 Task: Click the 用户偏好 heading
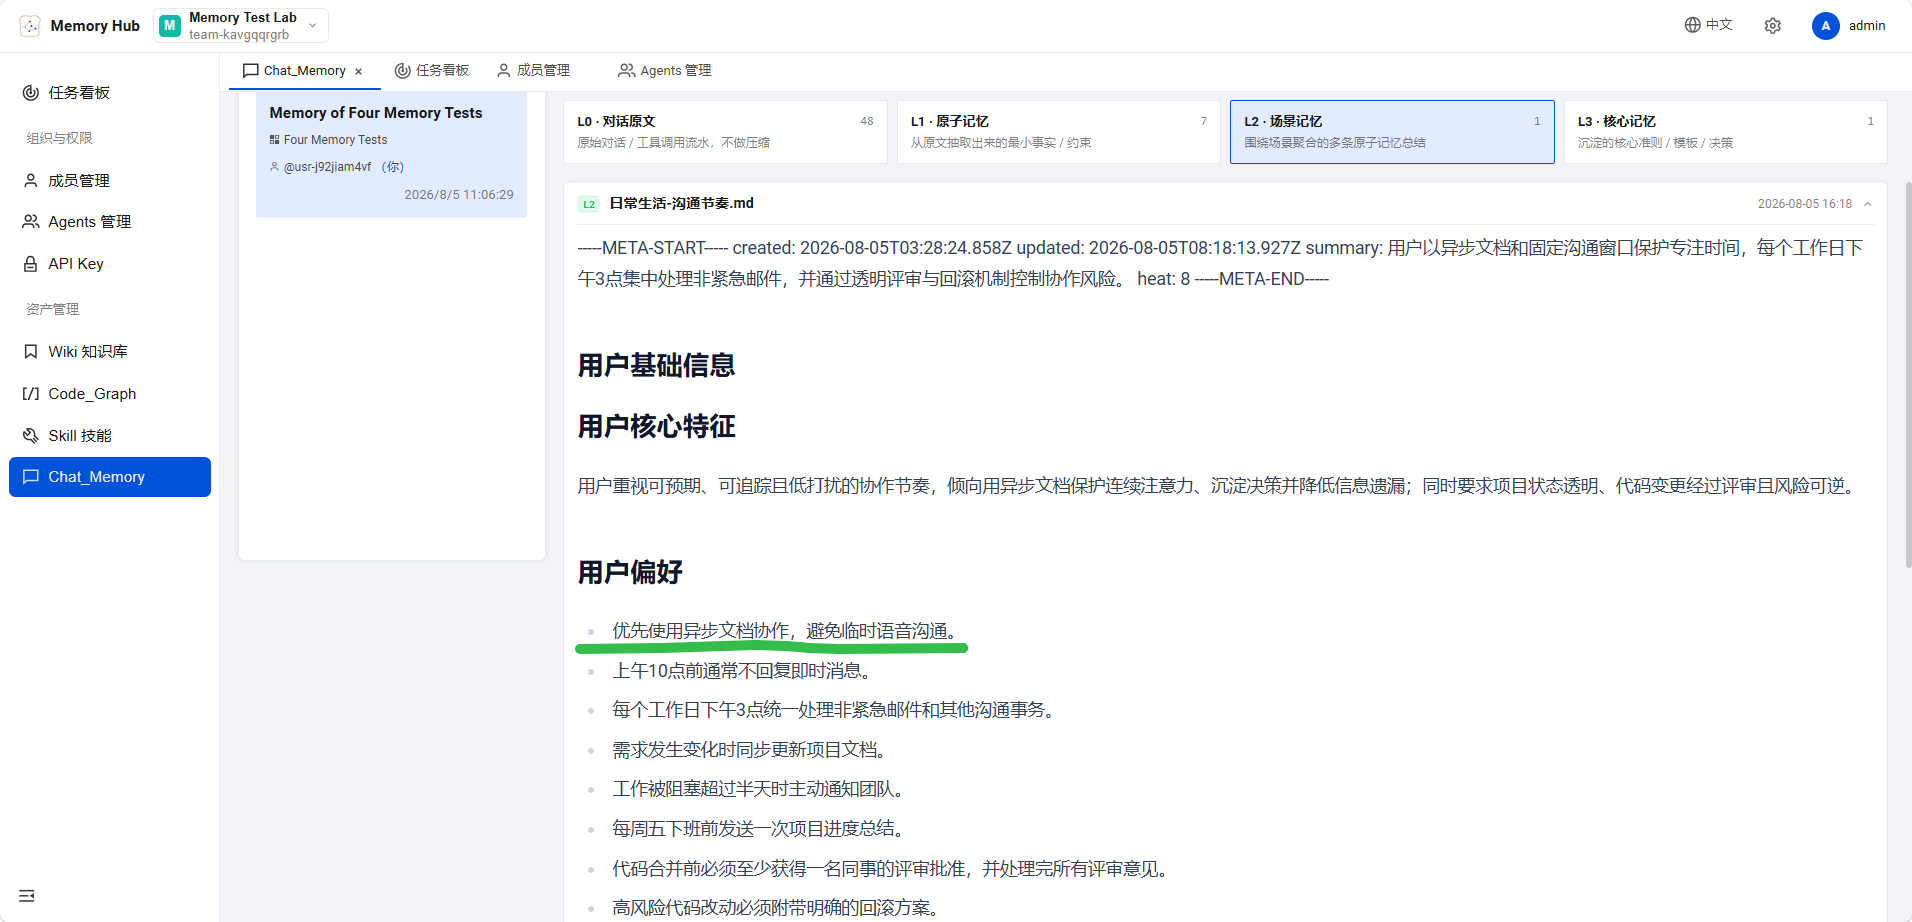pos(630,573)
